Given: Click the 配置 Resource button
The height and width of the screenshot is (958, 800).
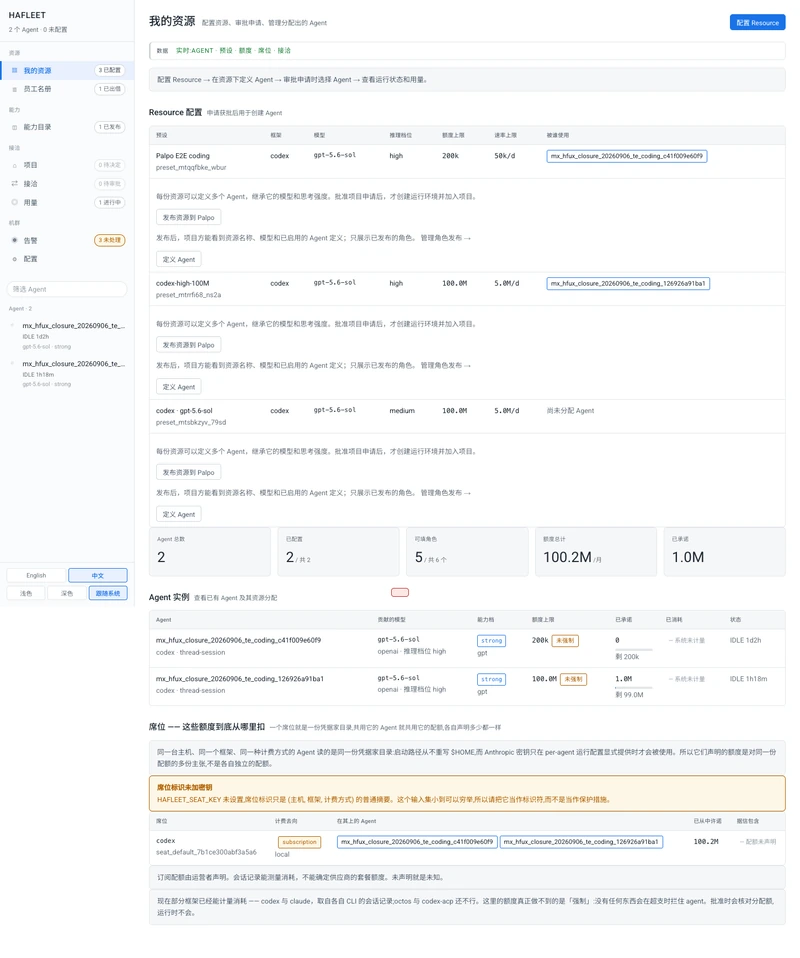Looking at the screenshot, I should pyautogui.click(x=757, y=23).
